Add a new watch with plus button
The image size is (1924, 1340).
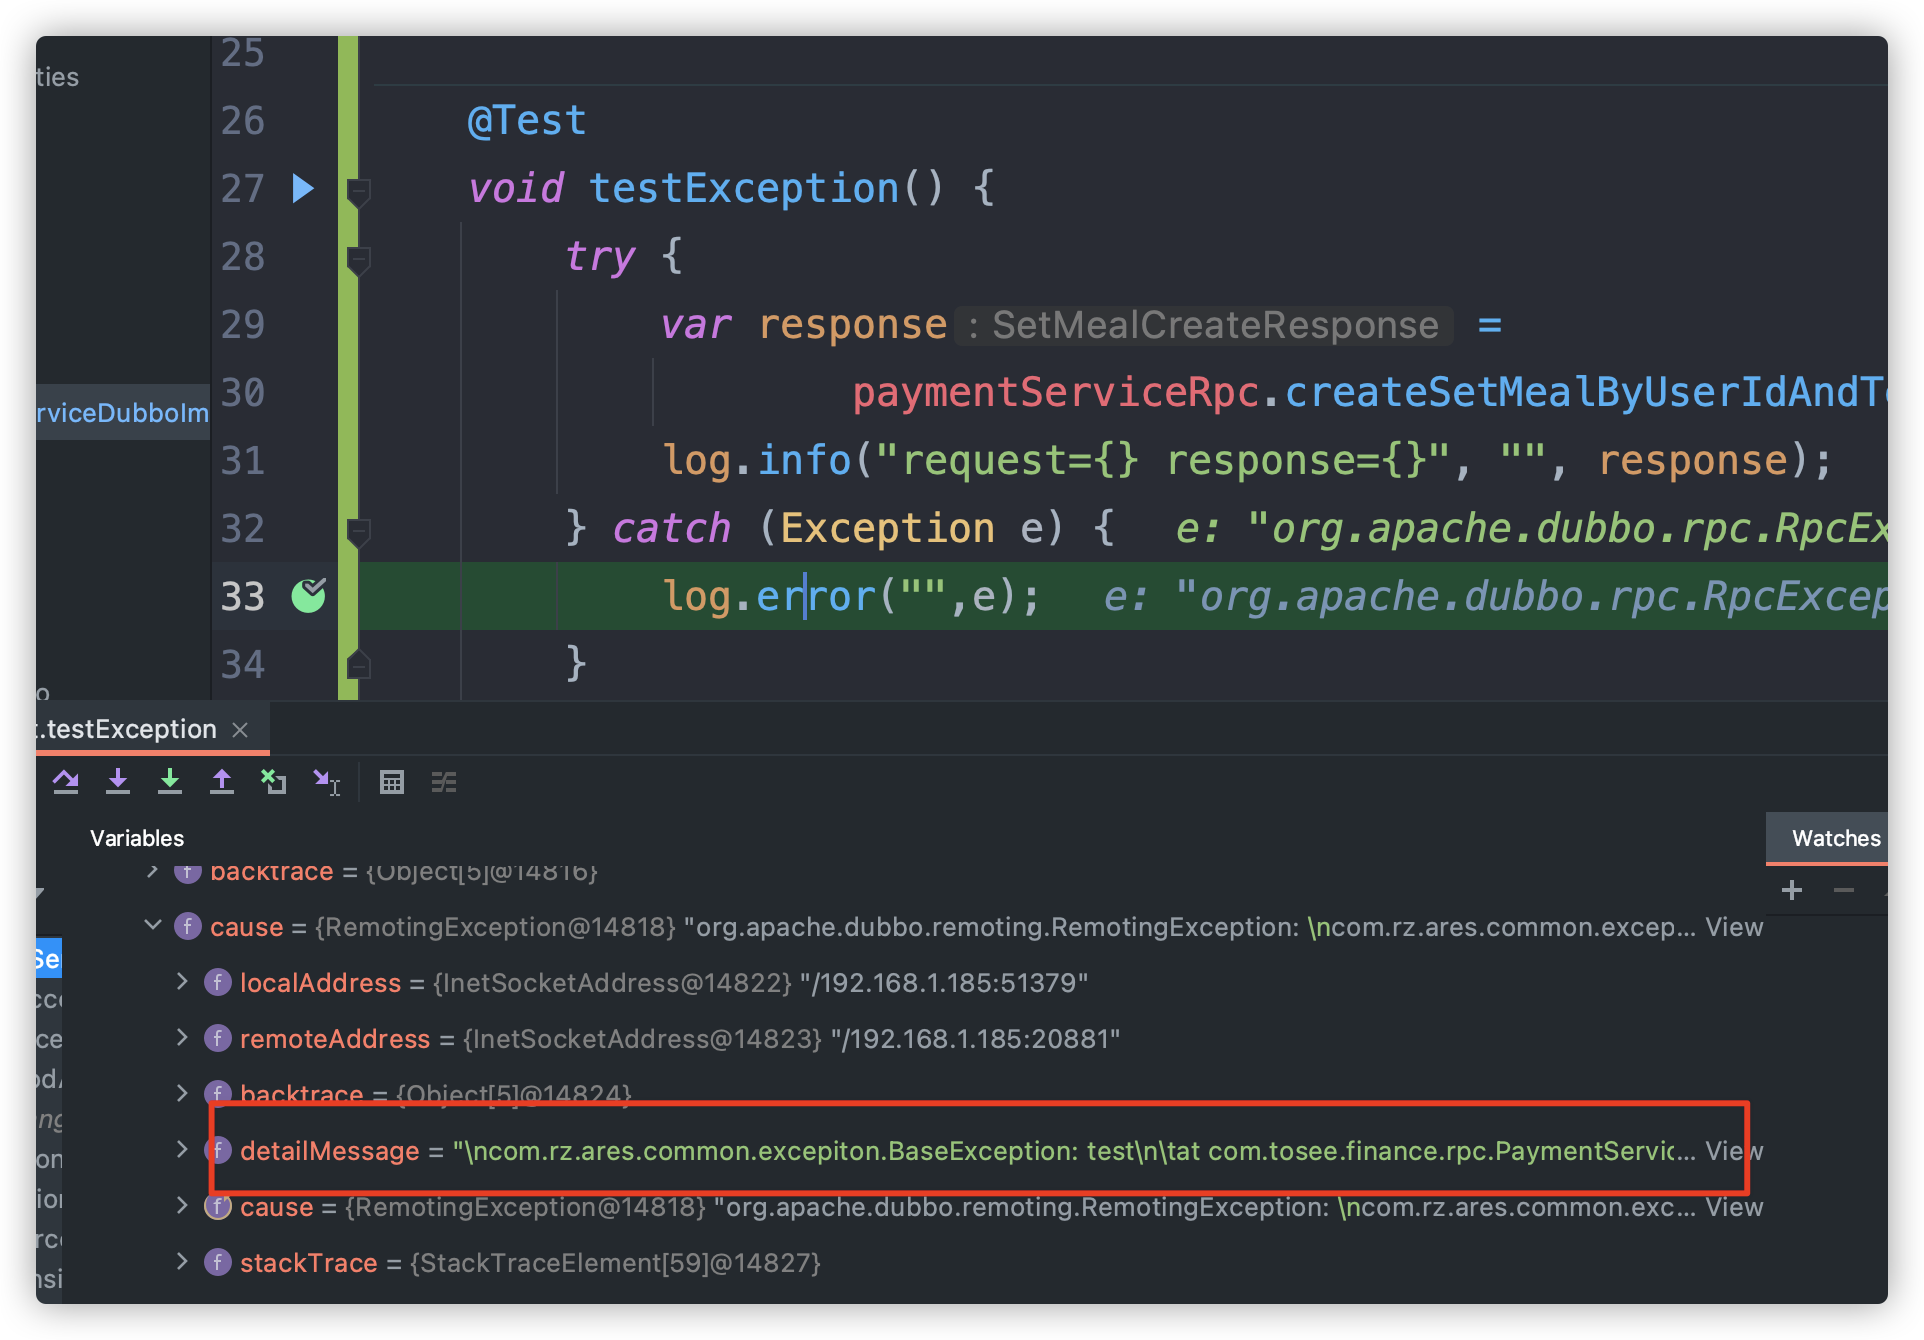point(1792,890)
